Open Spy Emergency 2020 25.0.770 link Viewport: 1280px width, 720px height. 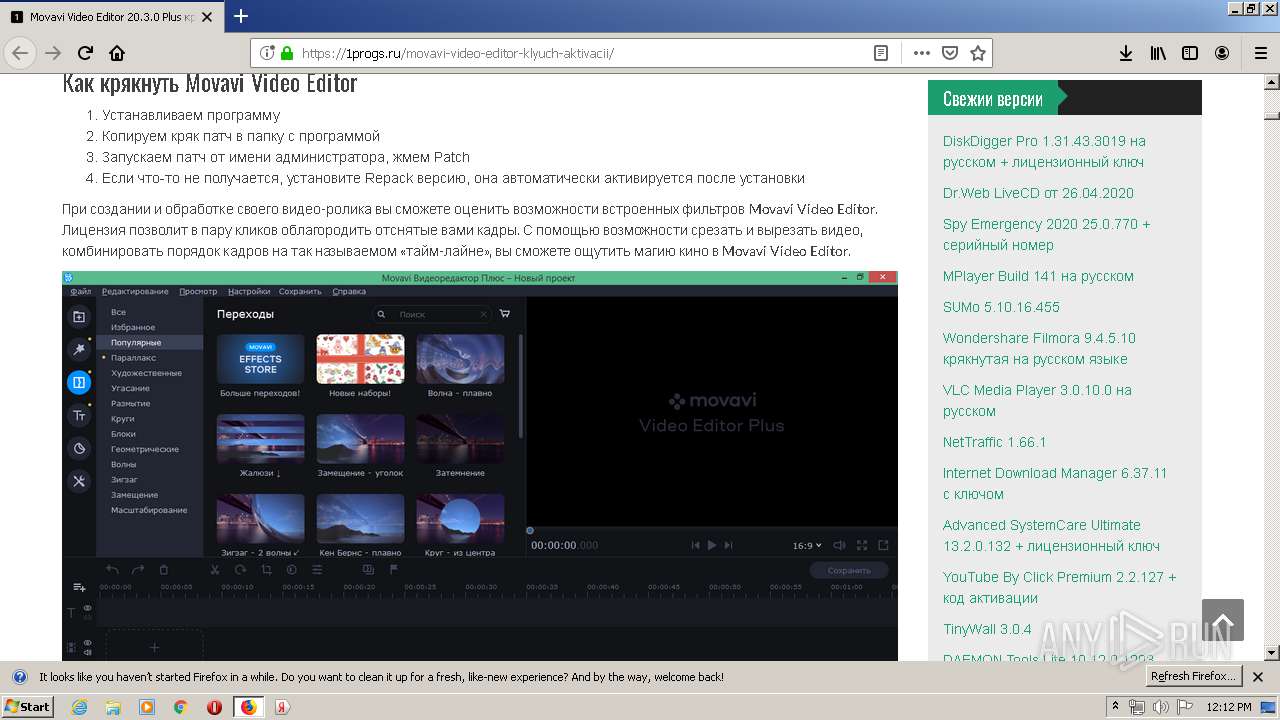click(x=1046, y=234)
